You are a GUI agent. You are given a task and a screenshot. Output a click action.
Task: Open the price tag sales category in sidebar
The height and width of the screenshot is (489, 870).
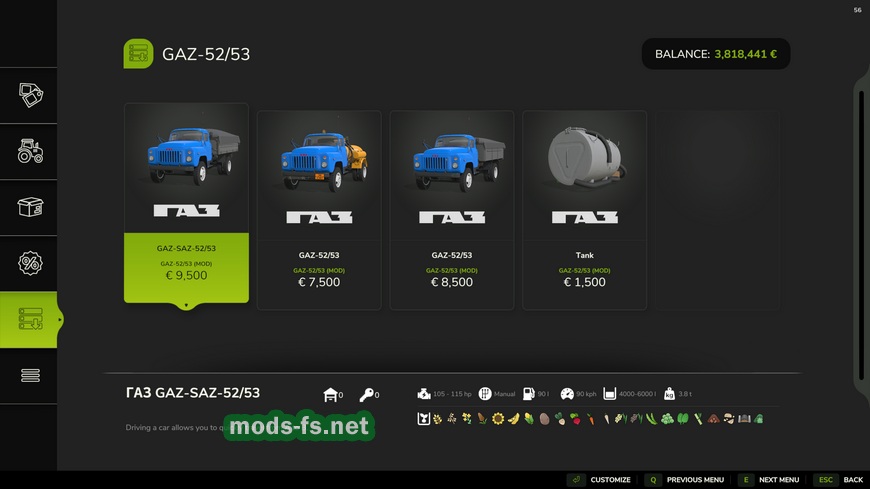tap(31, 95)
